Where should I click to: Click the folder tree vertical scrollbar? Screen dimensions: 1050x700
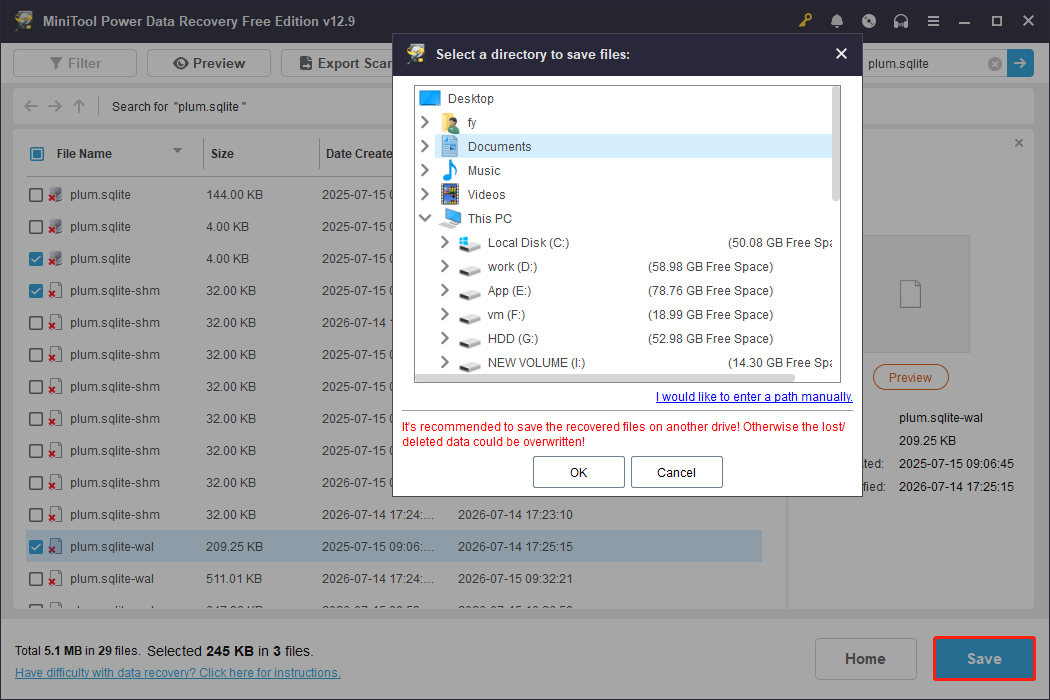[x=835, y=145]
